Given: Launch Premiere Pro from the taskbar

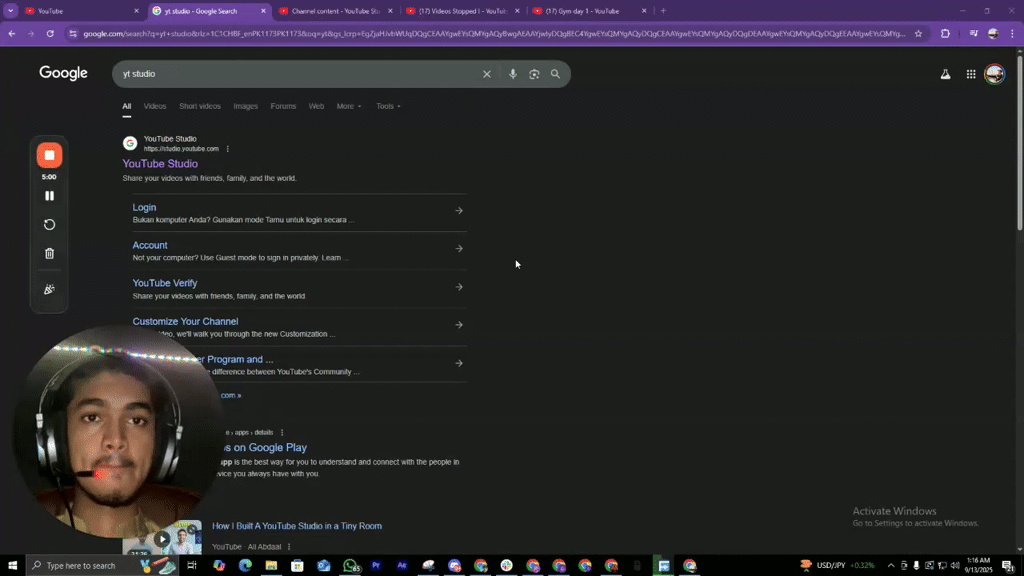Looking at the screenshot, I should (x=376, y=566).
